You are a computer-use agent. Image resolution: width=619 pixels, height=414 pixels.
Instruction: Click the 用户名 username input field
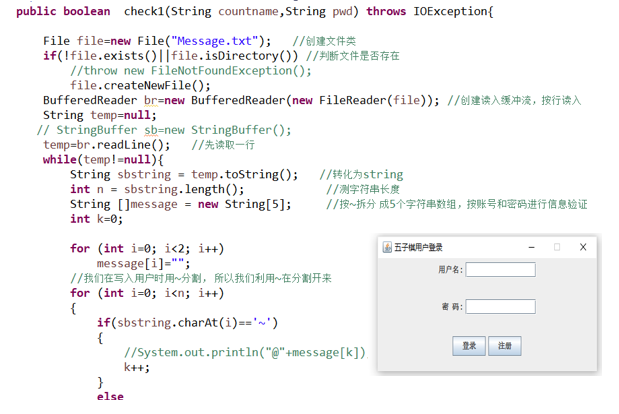[501, 270]
